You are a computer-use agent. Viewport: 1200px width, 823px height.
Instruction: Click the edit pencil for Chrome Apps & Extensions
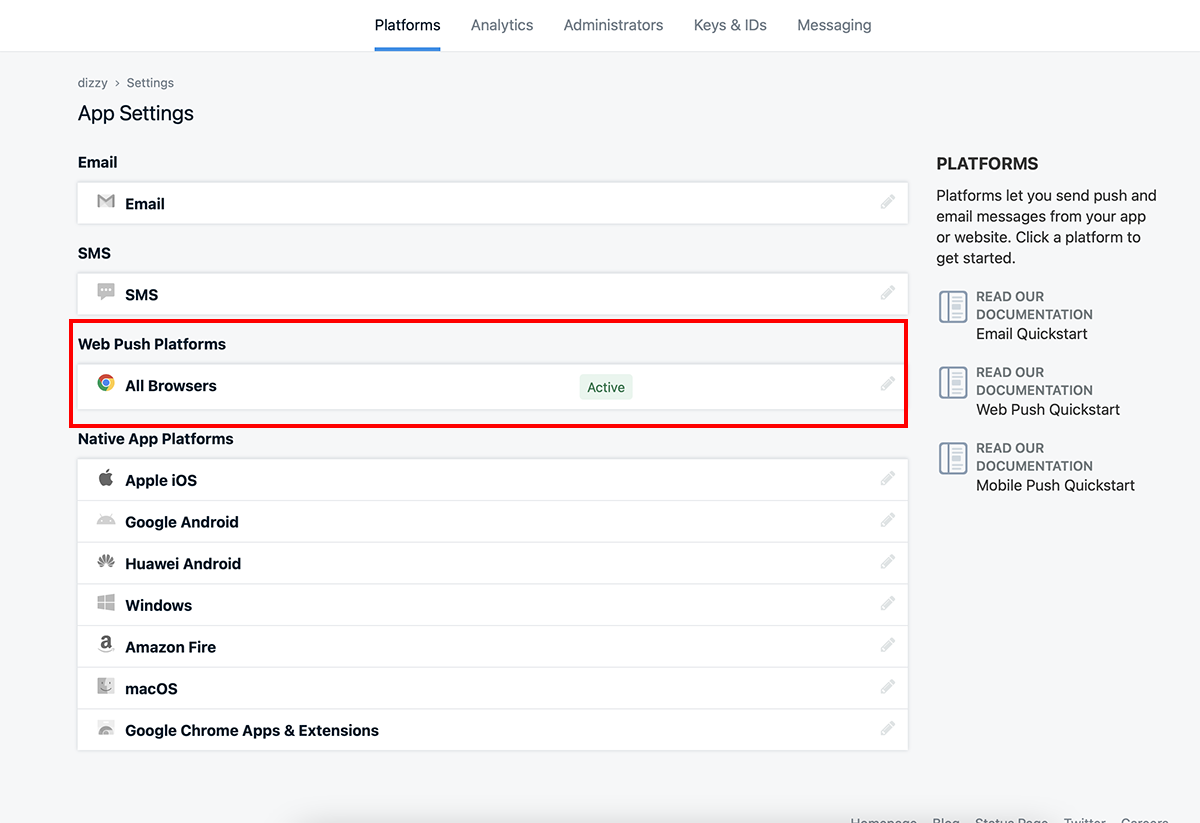tap(887, 729)
